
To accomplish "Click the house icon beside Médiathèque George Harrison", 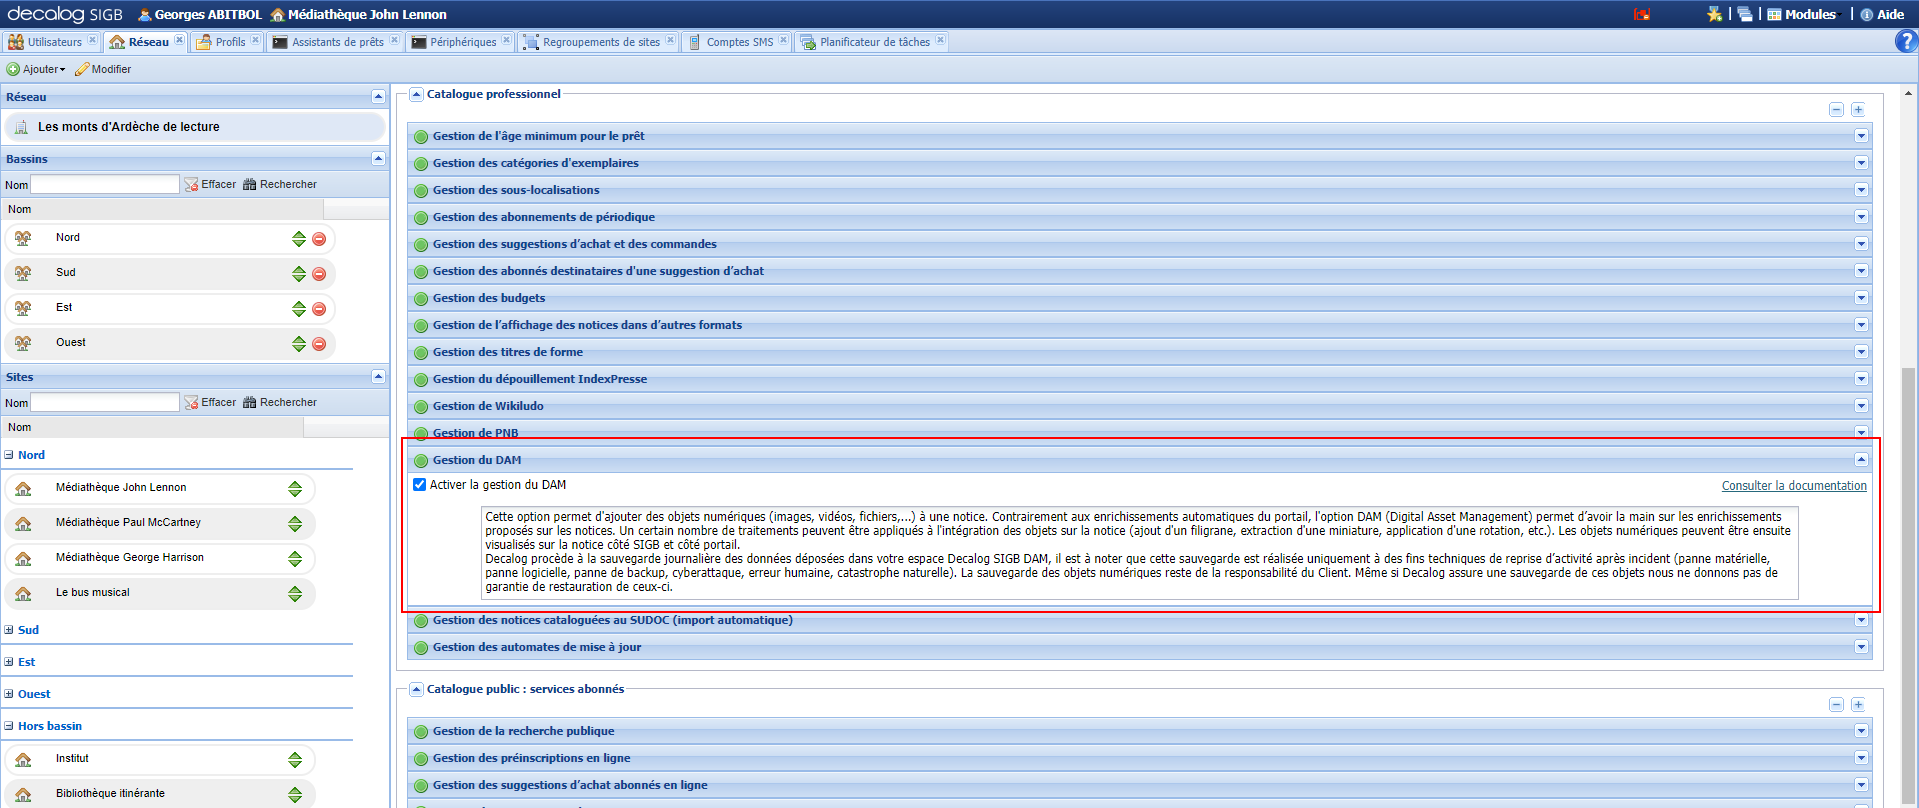I will click(23, 559).
